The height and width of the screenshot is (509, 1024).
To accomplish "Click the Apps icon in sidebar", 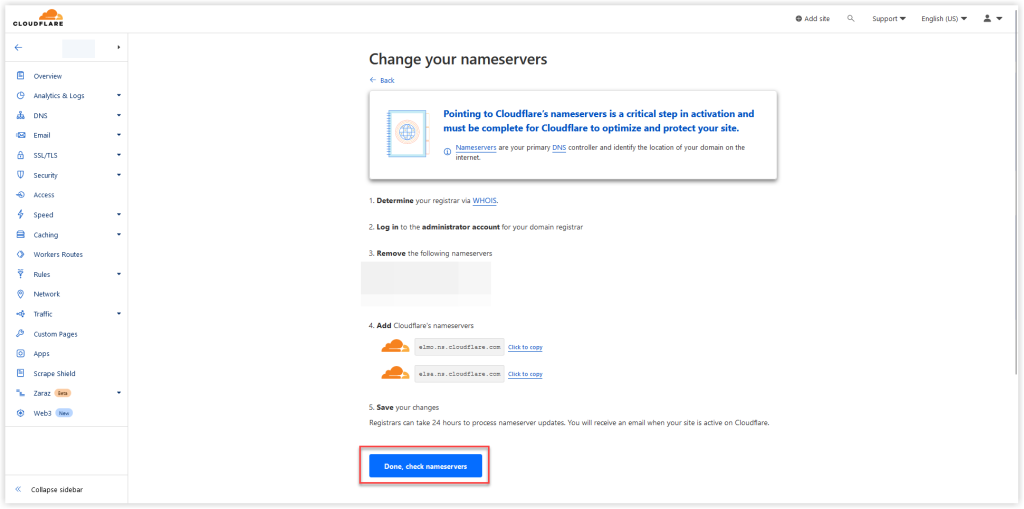I will pos(20,353).
